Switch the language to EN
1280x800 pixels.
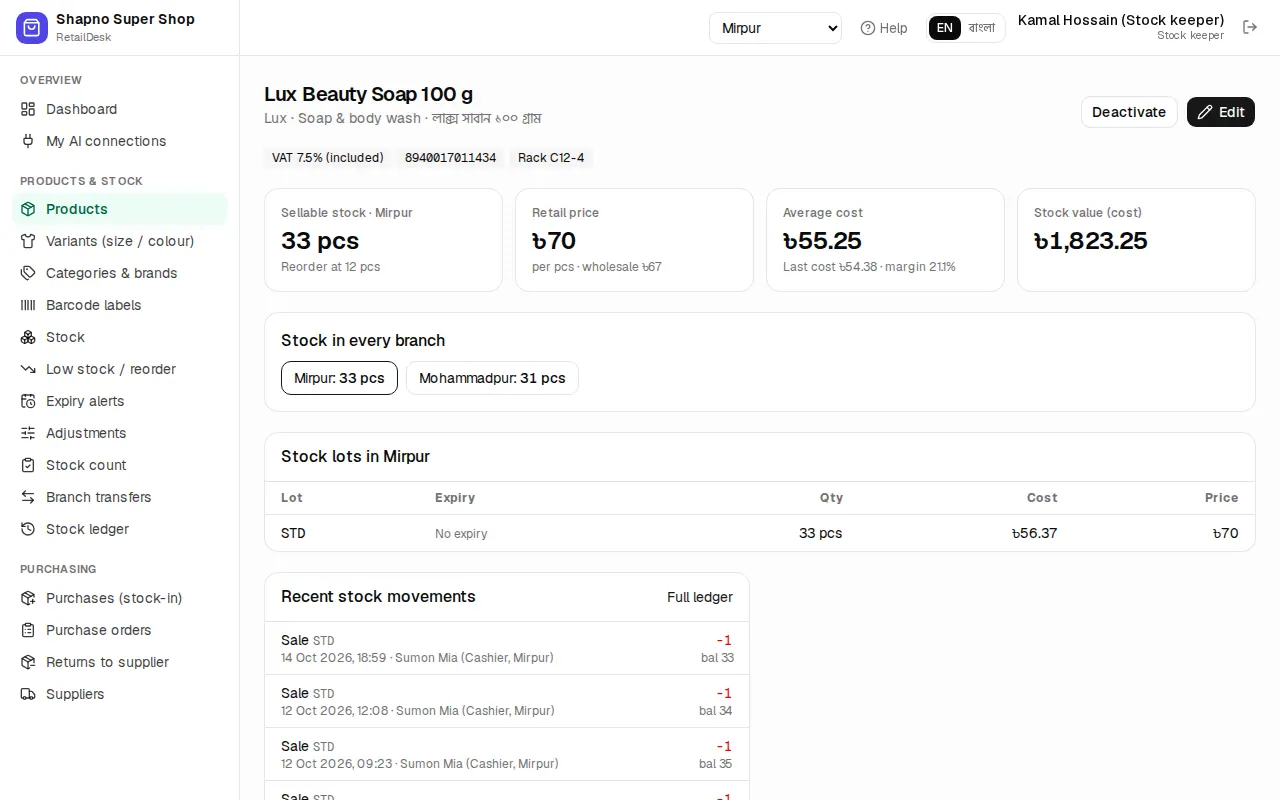945,28
